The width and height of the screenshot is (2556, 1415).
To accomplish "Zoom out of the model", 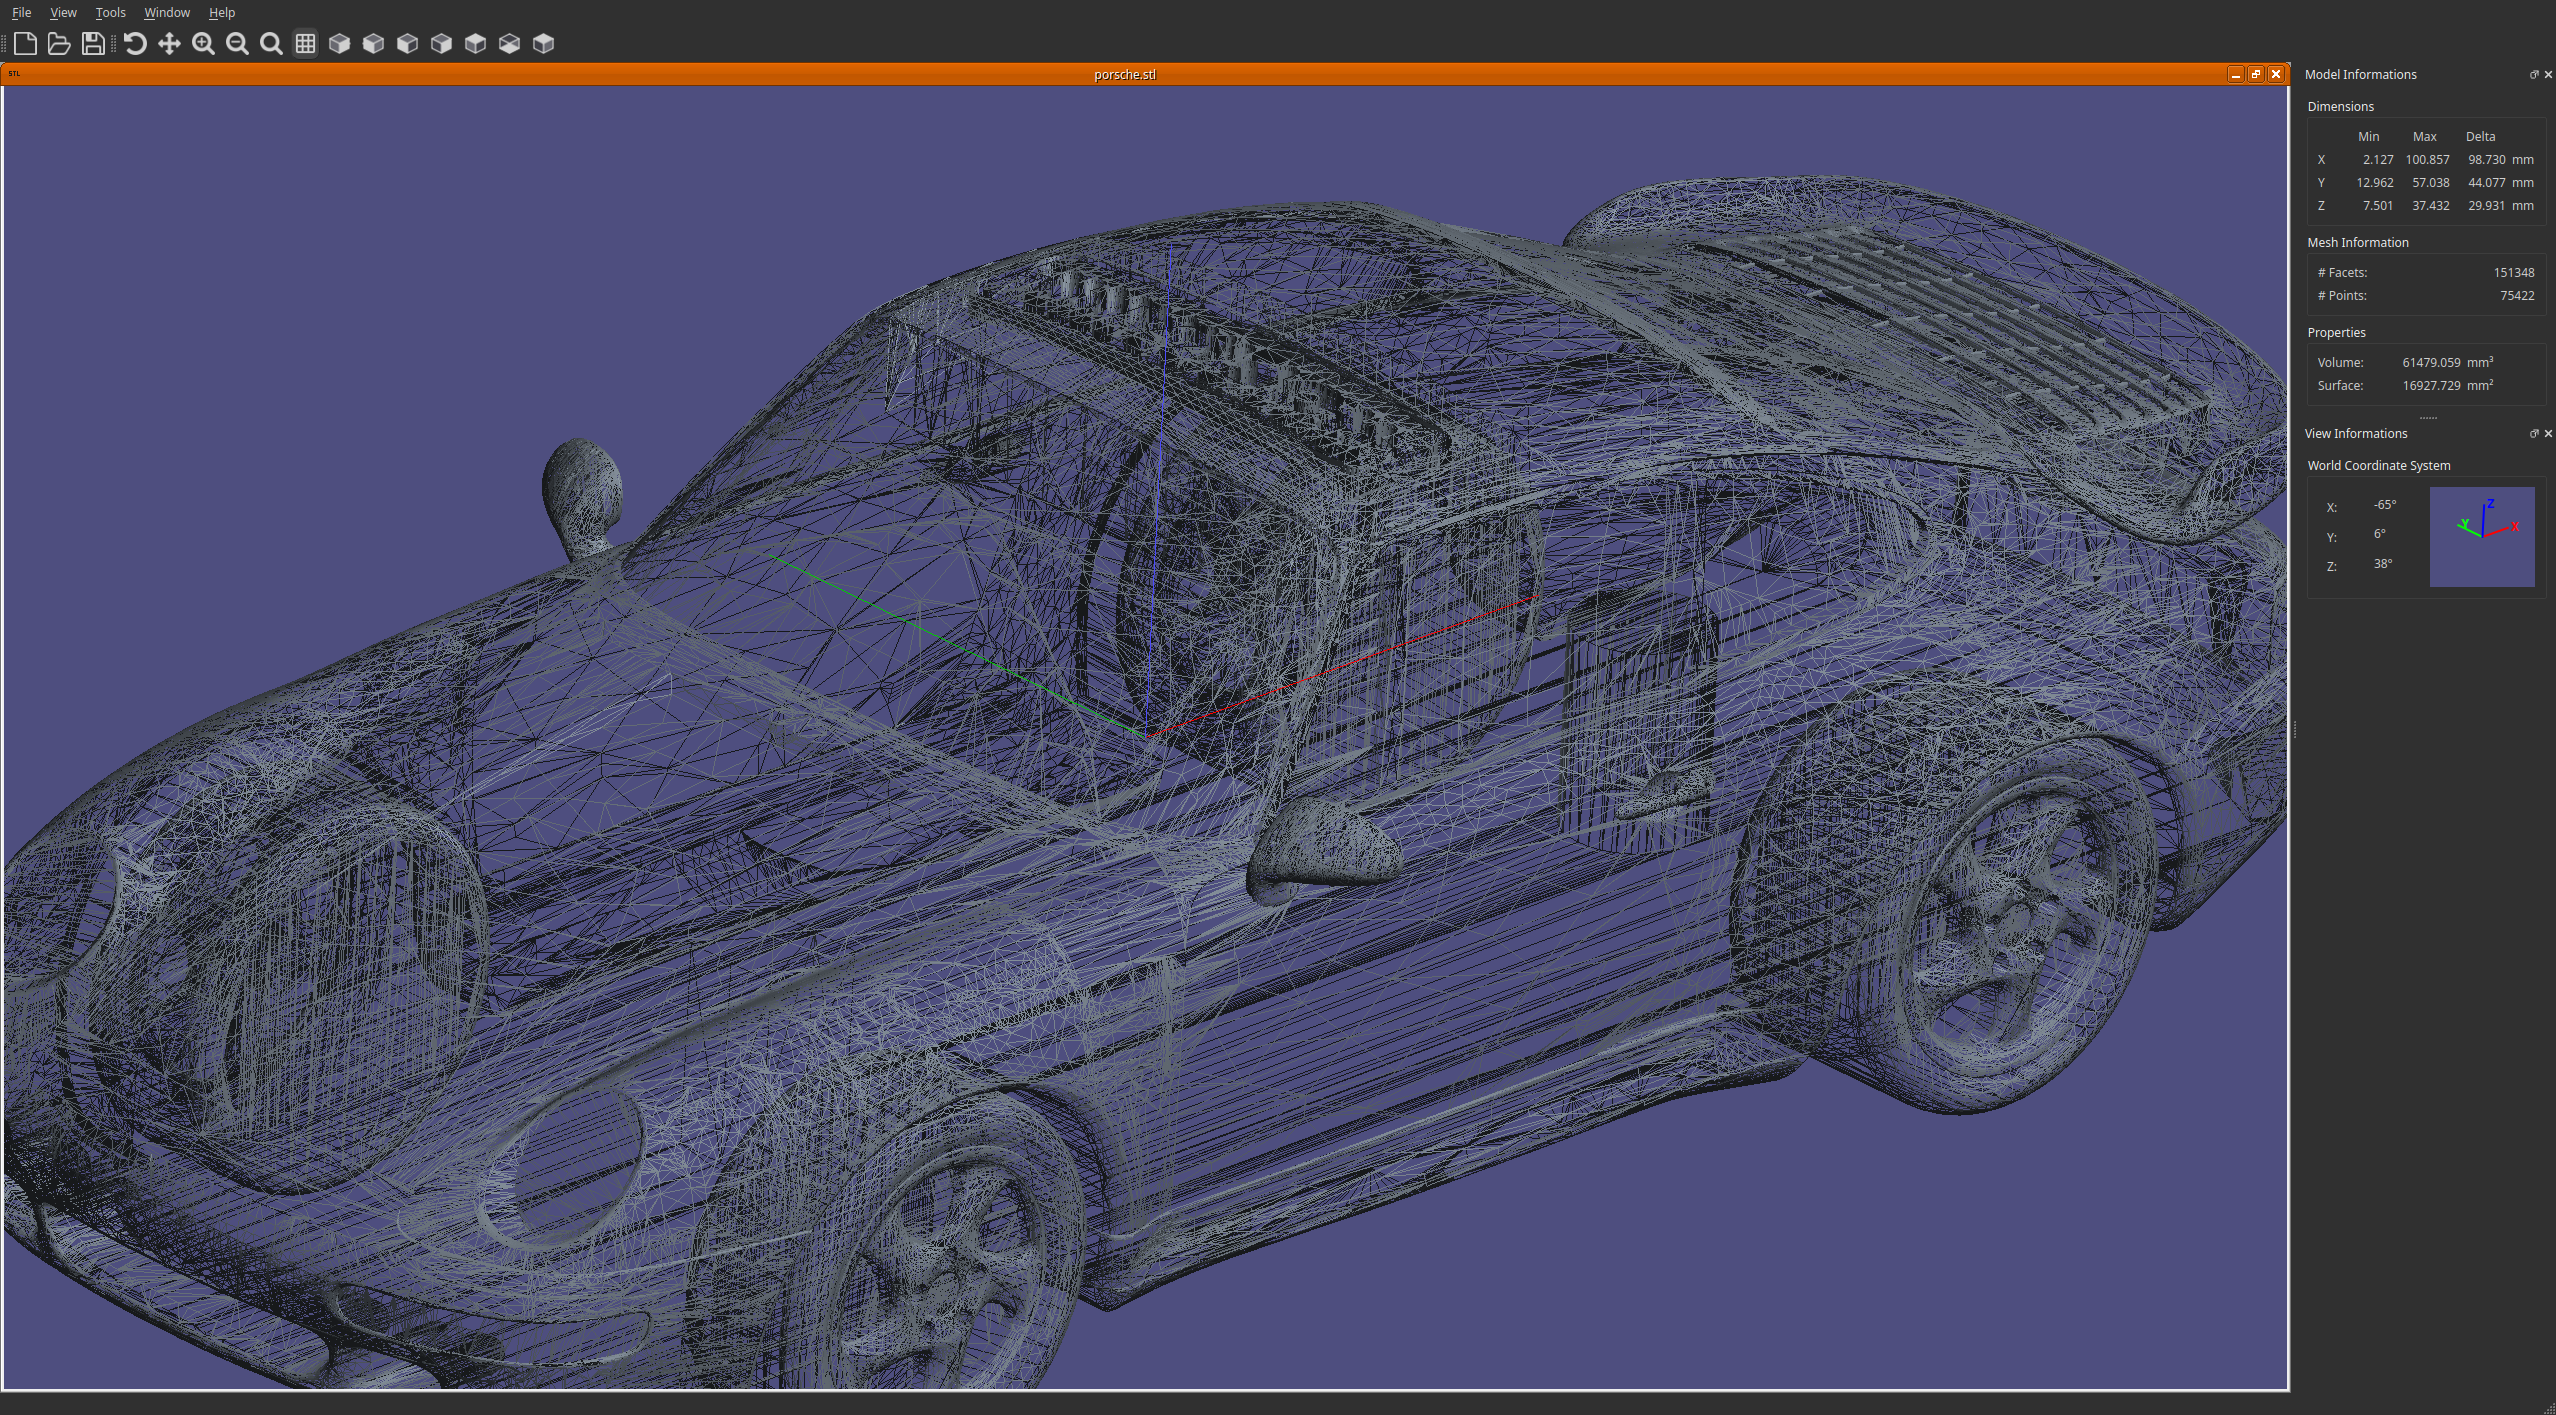I will (236, 44).
